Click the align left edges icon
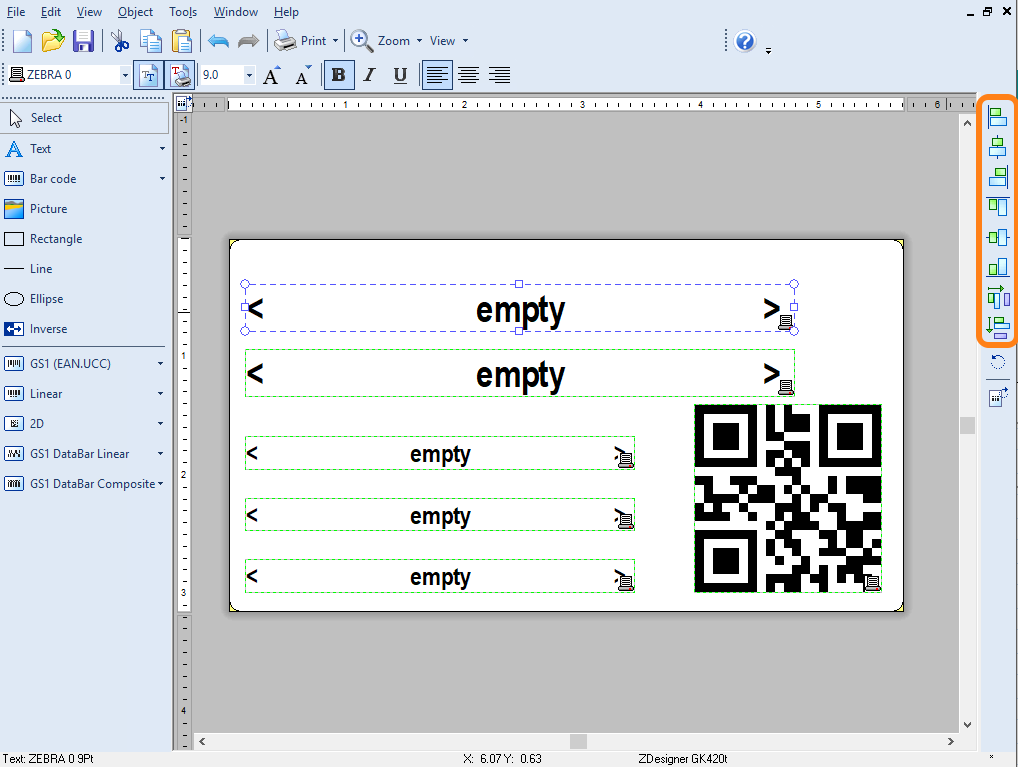 [x=997, y=118]
